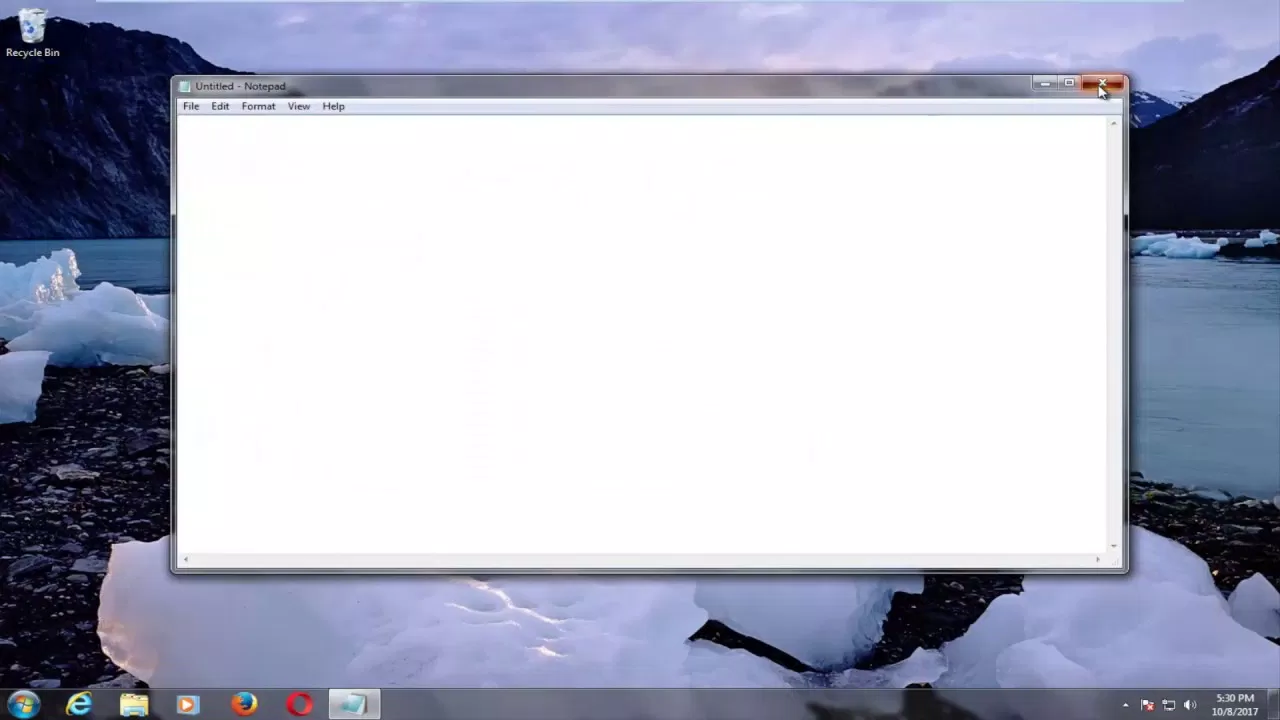Launch Internet Explorer from the taskbar
1280x720 pixels.
point(78,704)
